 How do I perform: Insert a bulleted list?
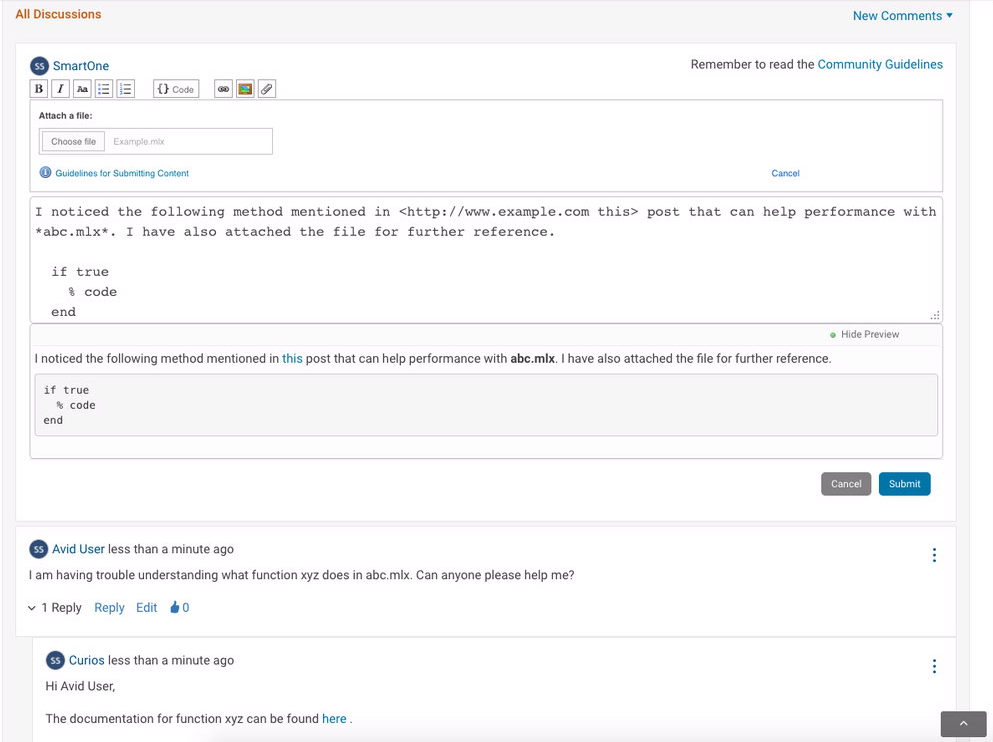pos(104,89)
